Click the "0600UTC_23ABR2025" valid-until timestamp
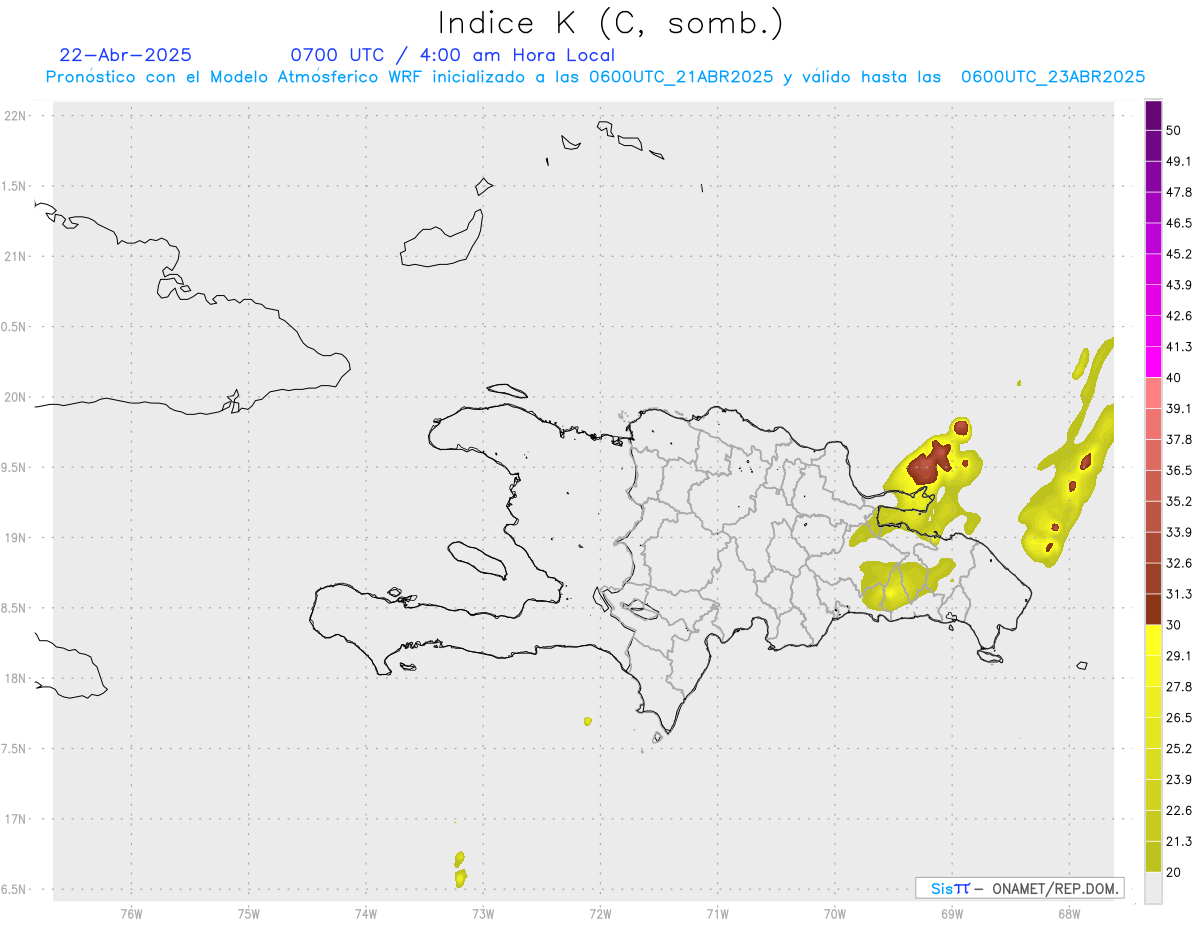The image size is (1200, 927). pyautogui.click(x=1053, y=77)
